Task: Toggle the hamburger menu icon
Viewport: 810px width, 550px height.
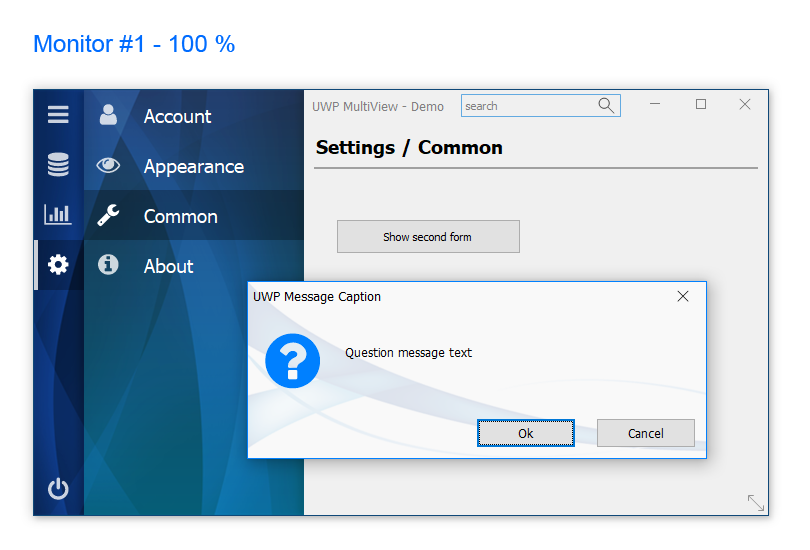Action: click(x=58, y=114)
